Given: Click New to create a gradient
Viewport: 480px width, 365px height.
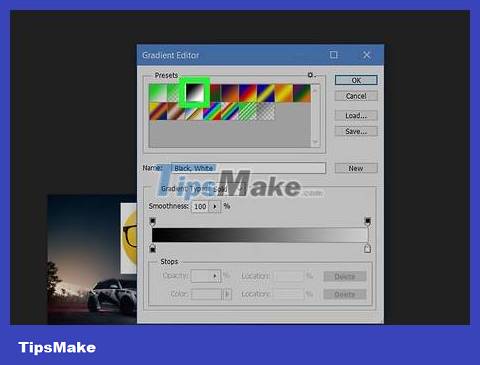Looking at the screenshot, I should [x=356, y=168].
